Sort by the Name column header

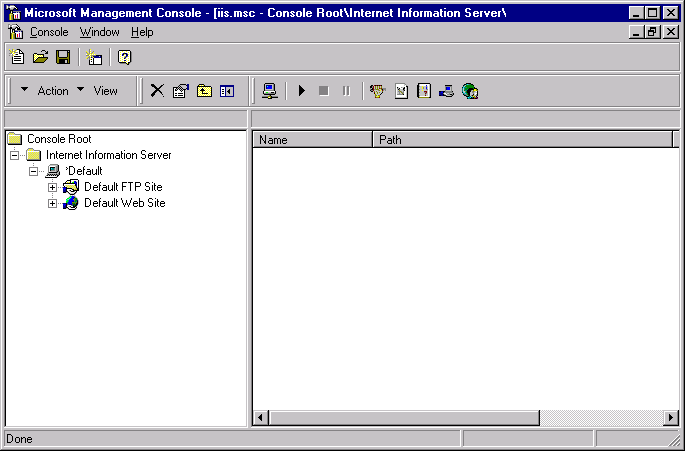(x=312, y=140)
